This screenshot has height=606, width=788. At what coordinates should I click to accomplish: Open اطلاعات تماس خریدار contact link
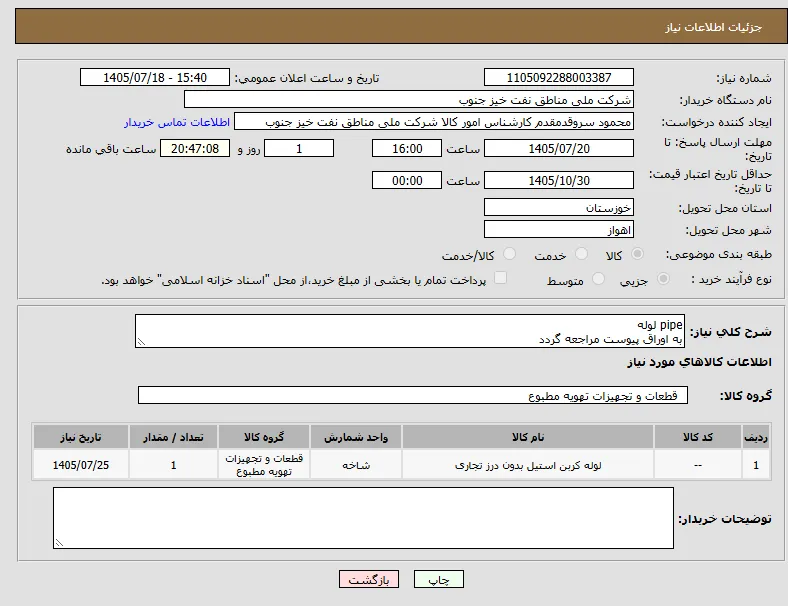(177, 122)
